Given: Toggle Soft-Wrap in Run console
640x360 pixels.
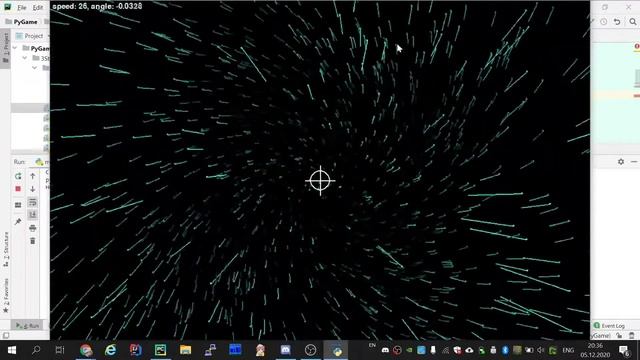Looking at the screenshot, I should 33,202.
